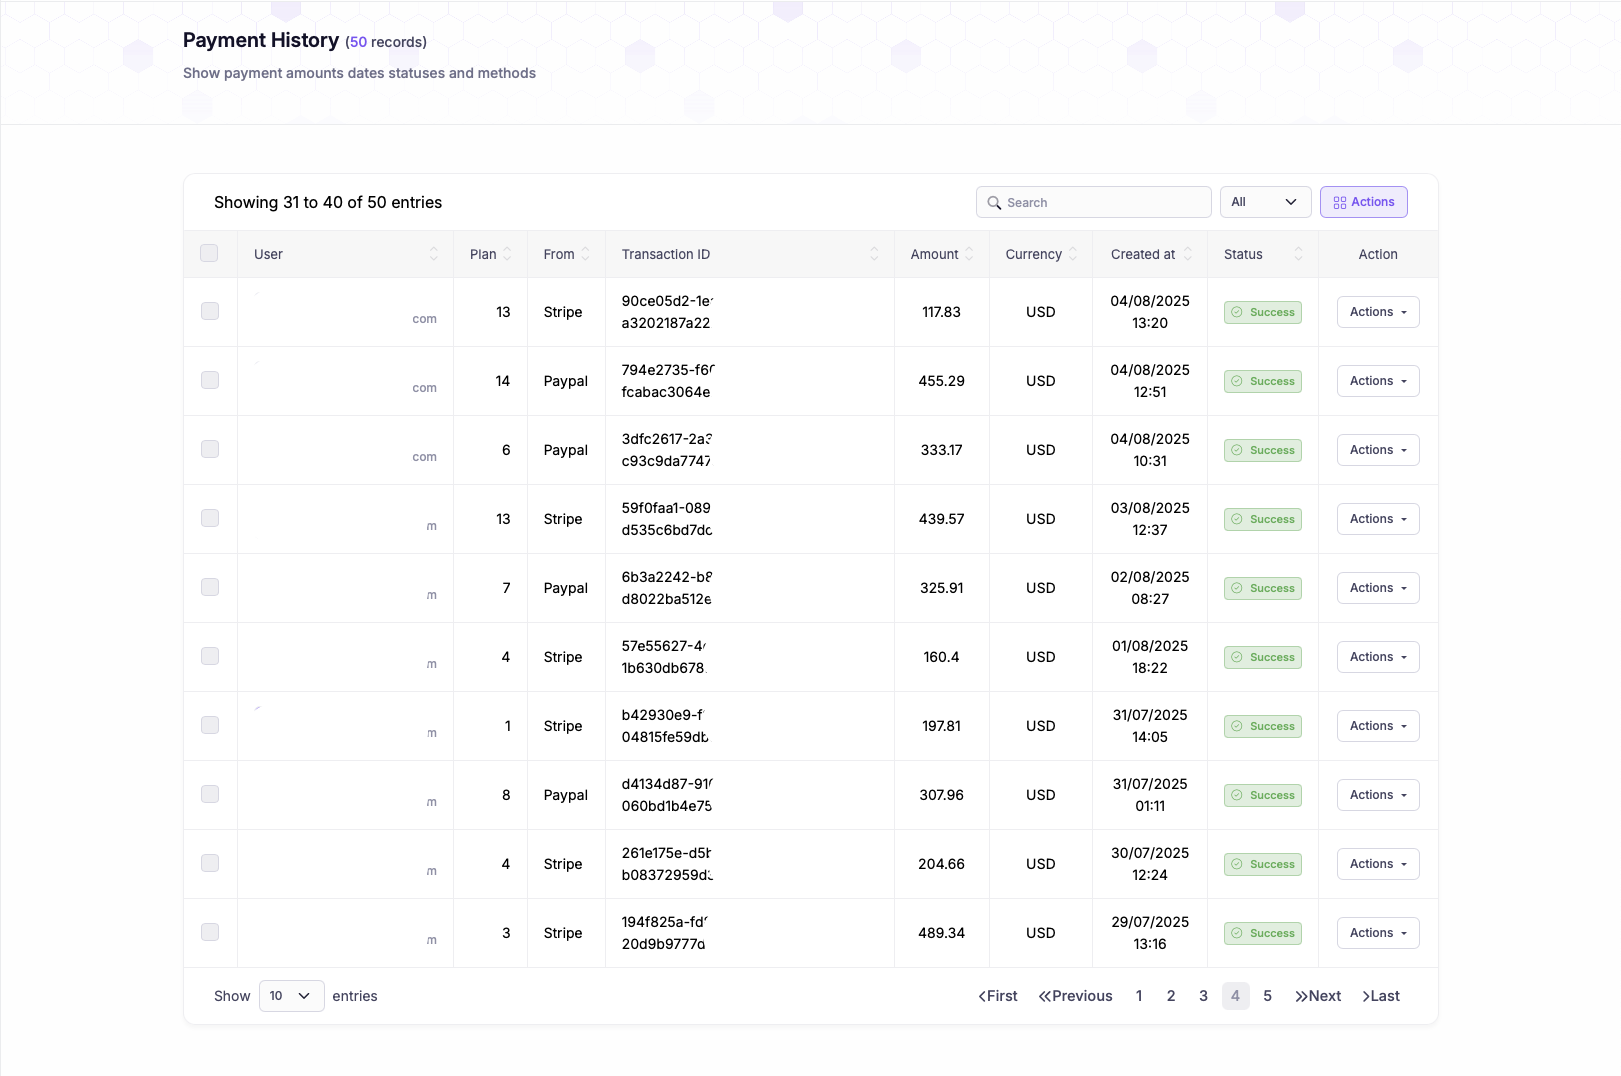Expand the Show 10 entries dropdown

click(291, 996)
